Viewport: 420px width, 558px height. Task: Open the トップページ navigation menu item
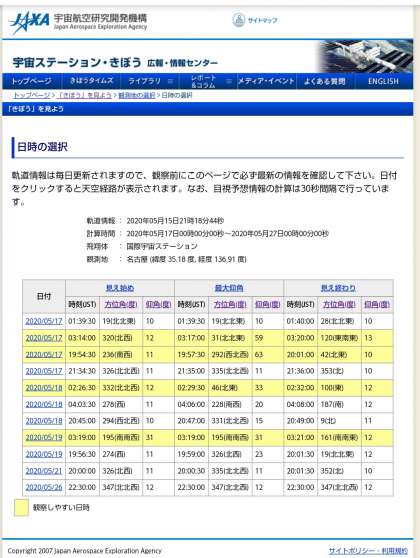[x=32, y=81]
